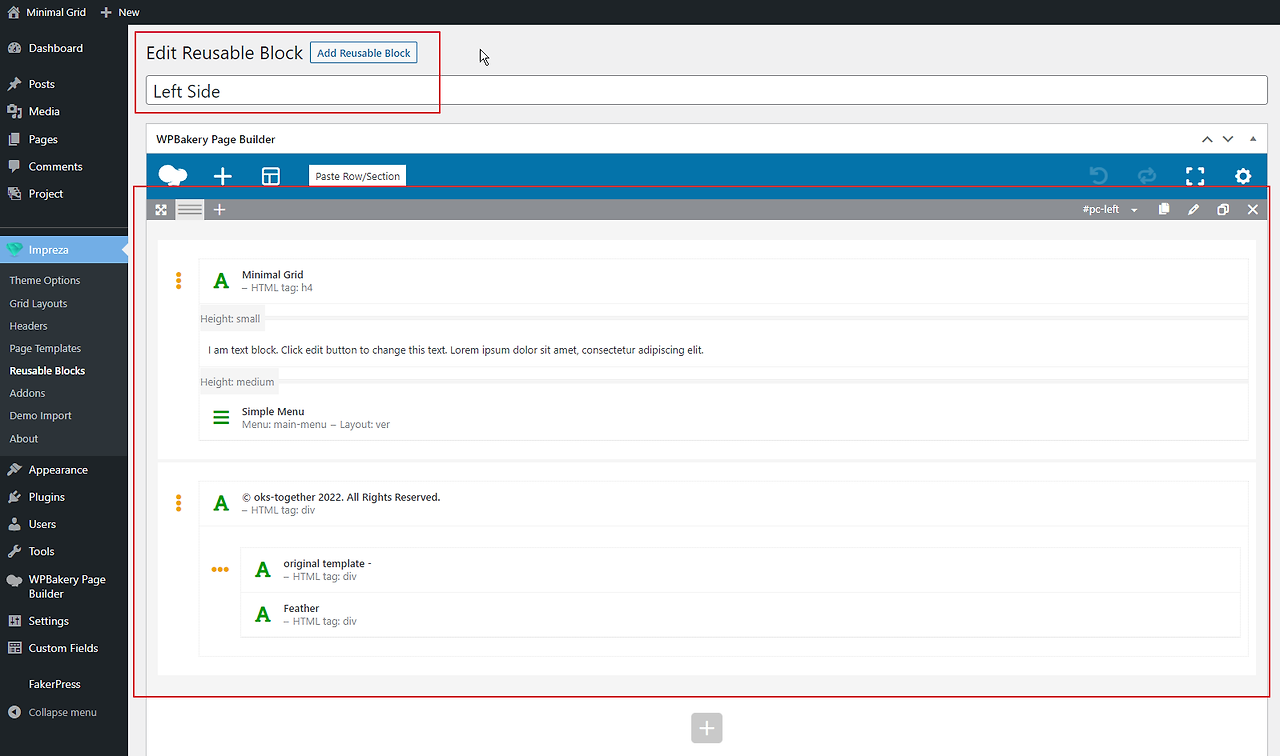Click Add Reusable Block button
The width and height of the screenshot is (1280, 756).
pos(363,53)
